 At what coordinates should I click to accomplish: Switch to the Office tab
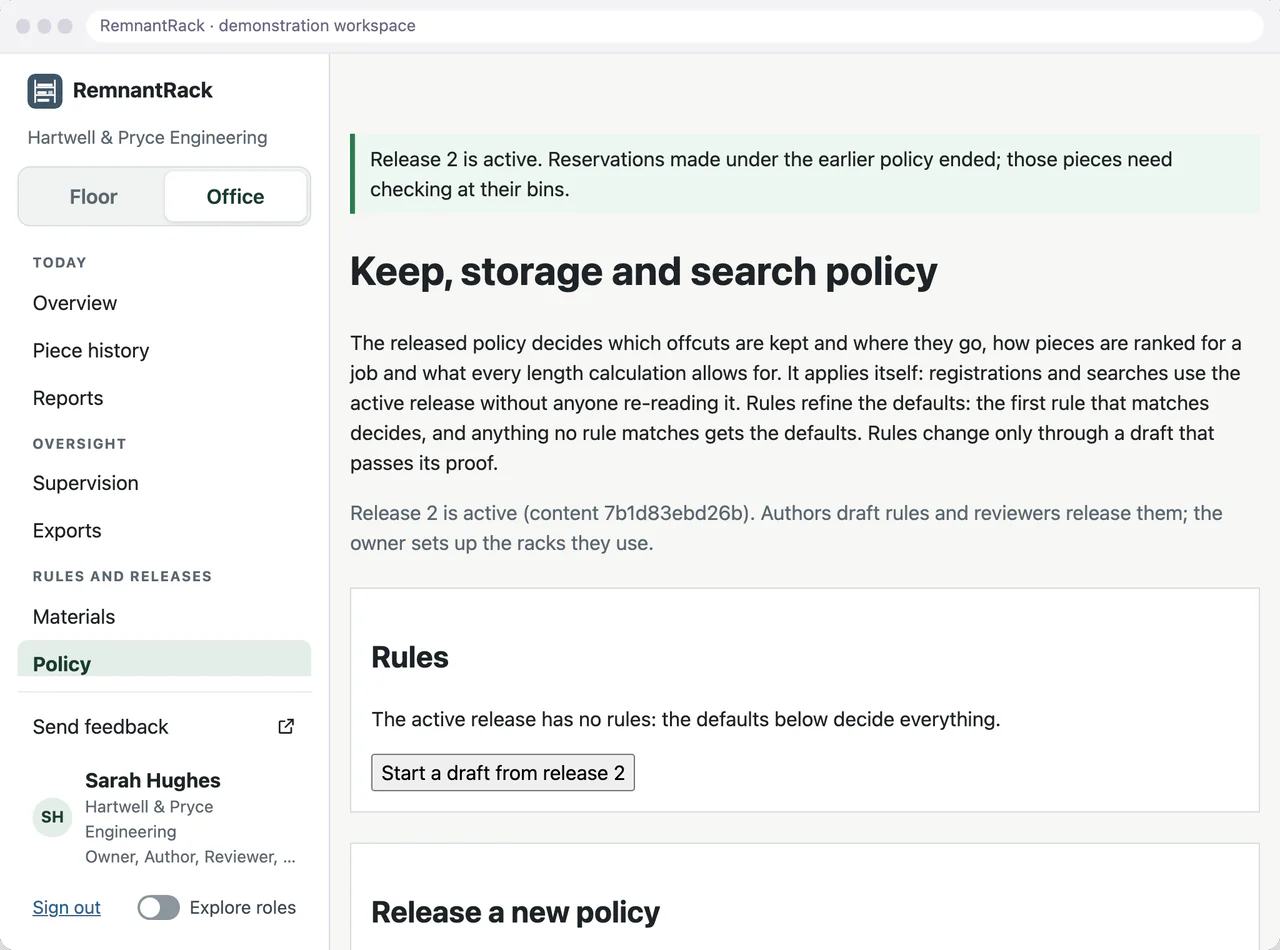tap(235, 197)
